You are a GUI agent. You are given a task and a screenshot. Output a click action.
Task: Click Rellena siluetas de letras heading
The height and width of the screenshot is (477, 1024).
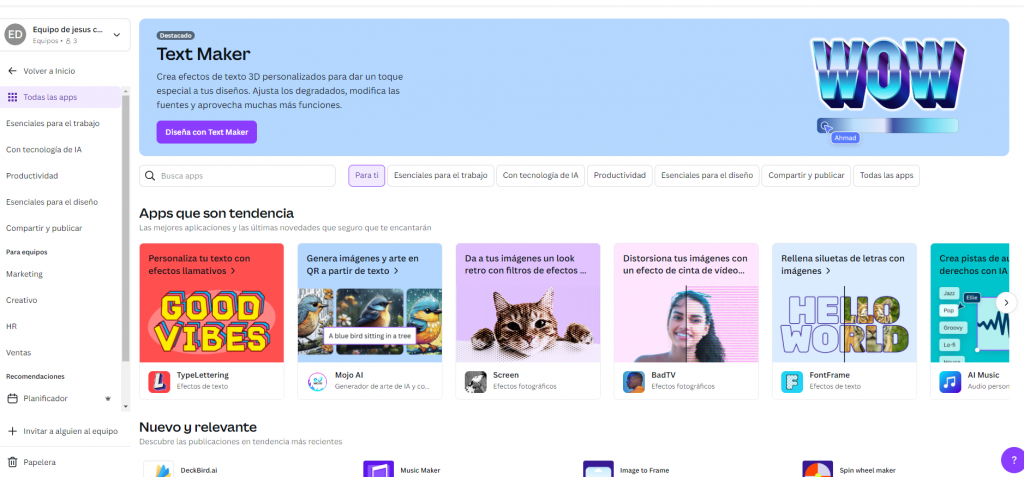[x=842, y=264]
